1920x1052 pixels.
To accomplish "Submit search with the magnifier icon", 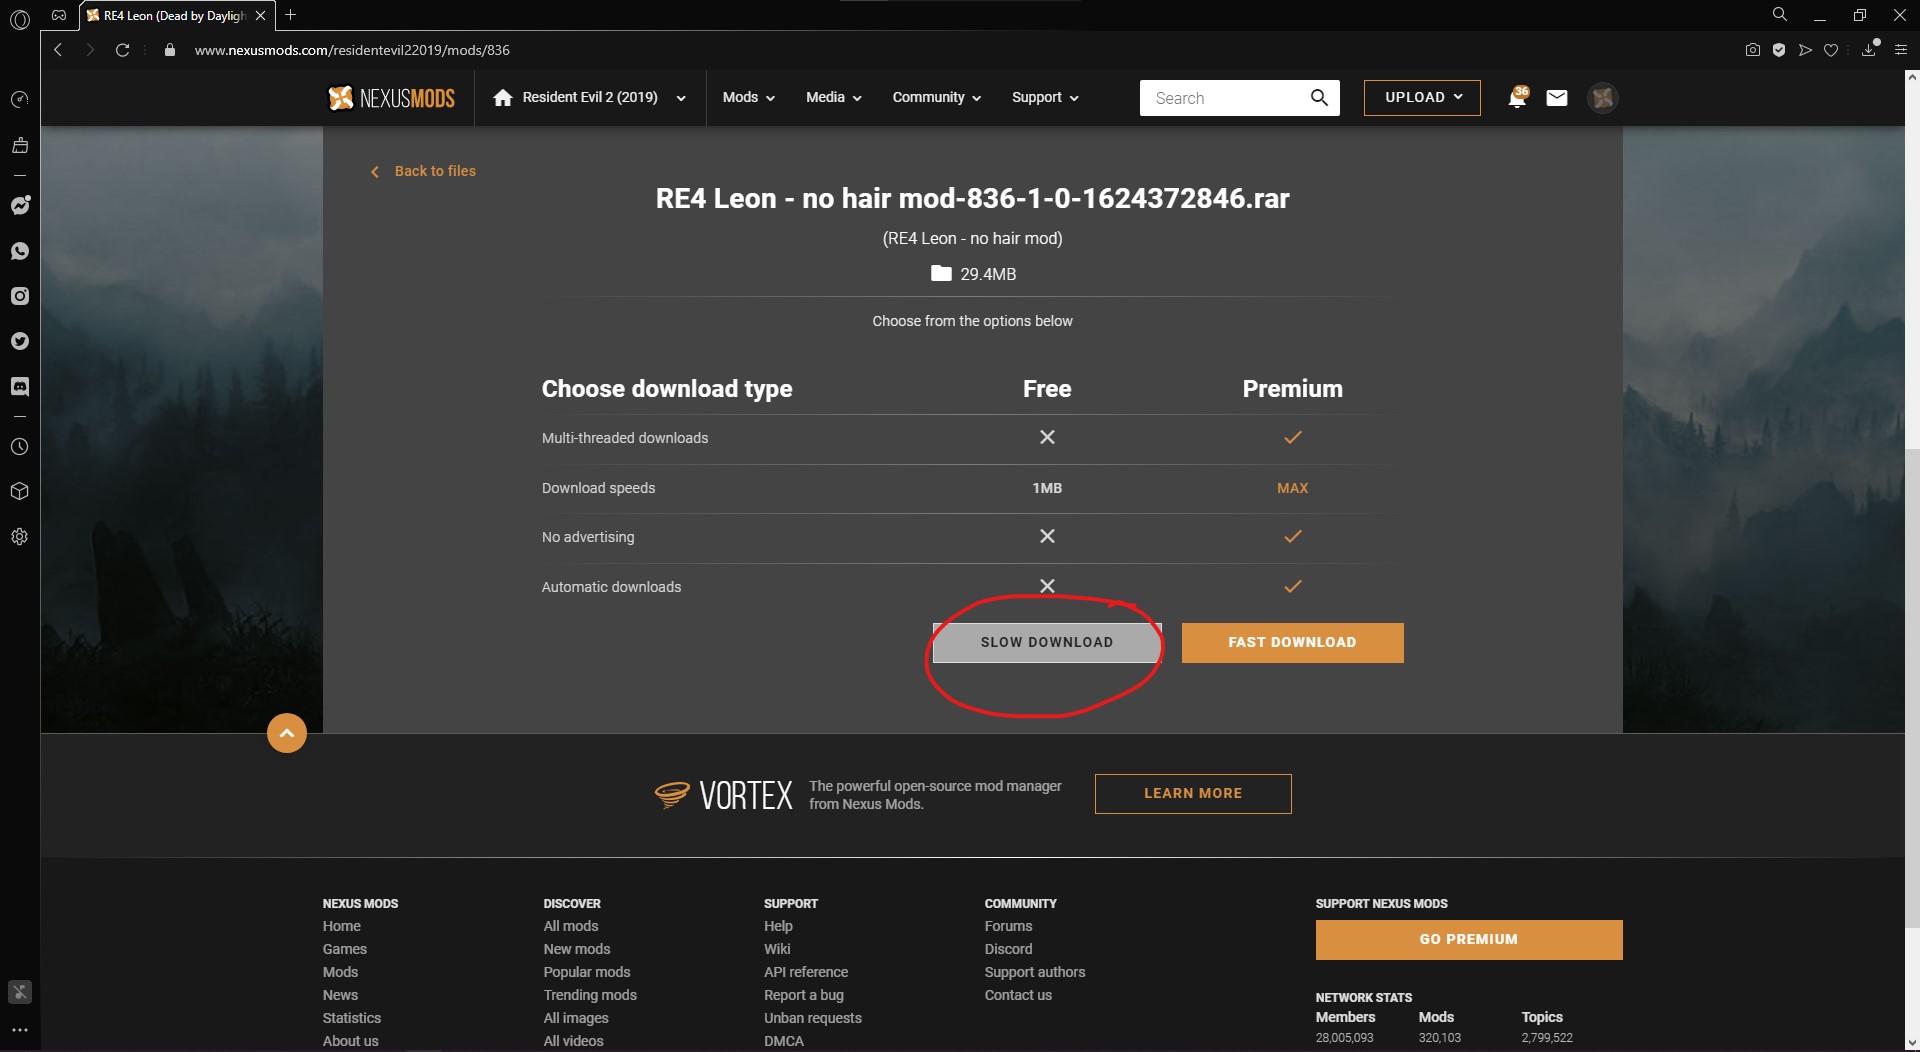I will (x=1320, y=98).
